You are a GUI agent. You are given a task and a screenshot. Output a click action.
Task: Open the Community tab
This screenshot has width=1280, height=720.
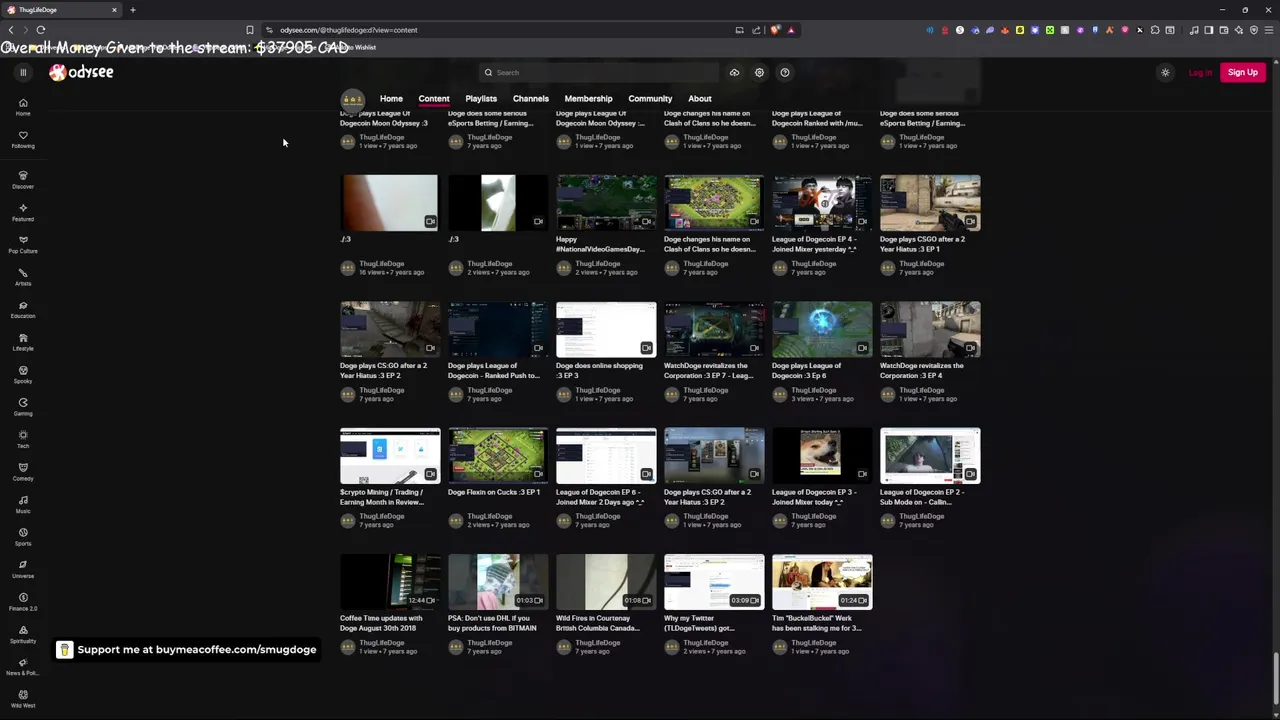(650, 99)
